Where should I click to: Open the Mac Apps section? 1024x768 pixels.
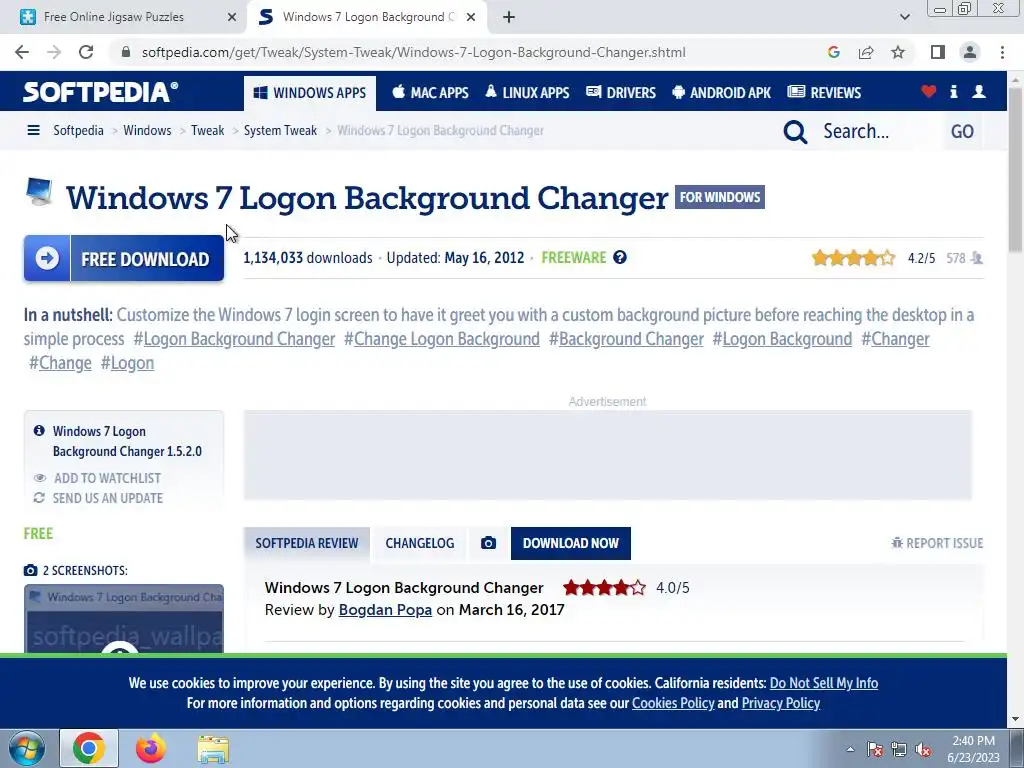click(430, 93)
